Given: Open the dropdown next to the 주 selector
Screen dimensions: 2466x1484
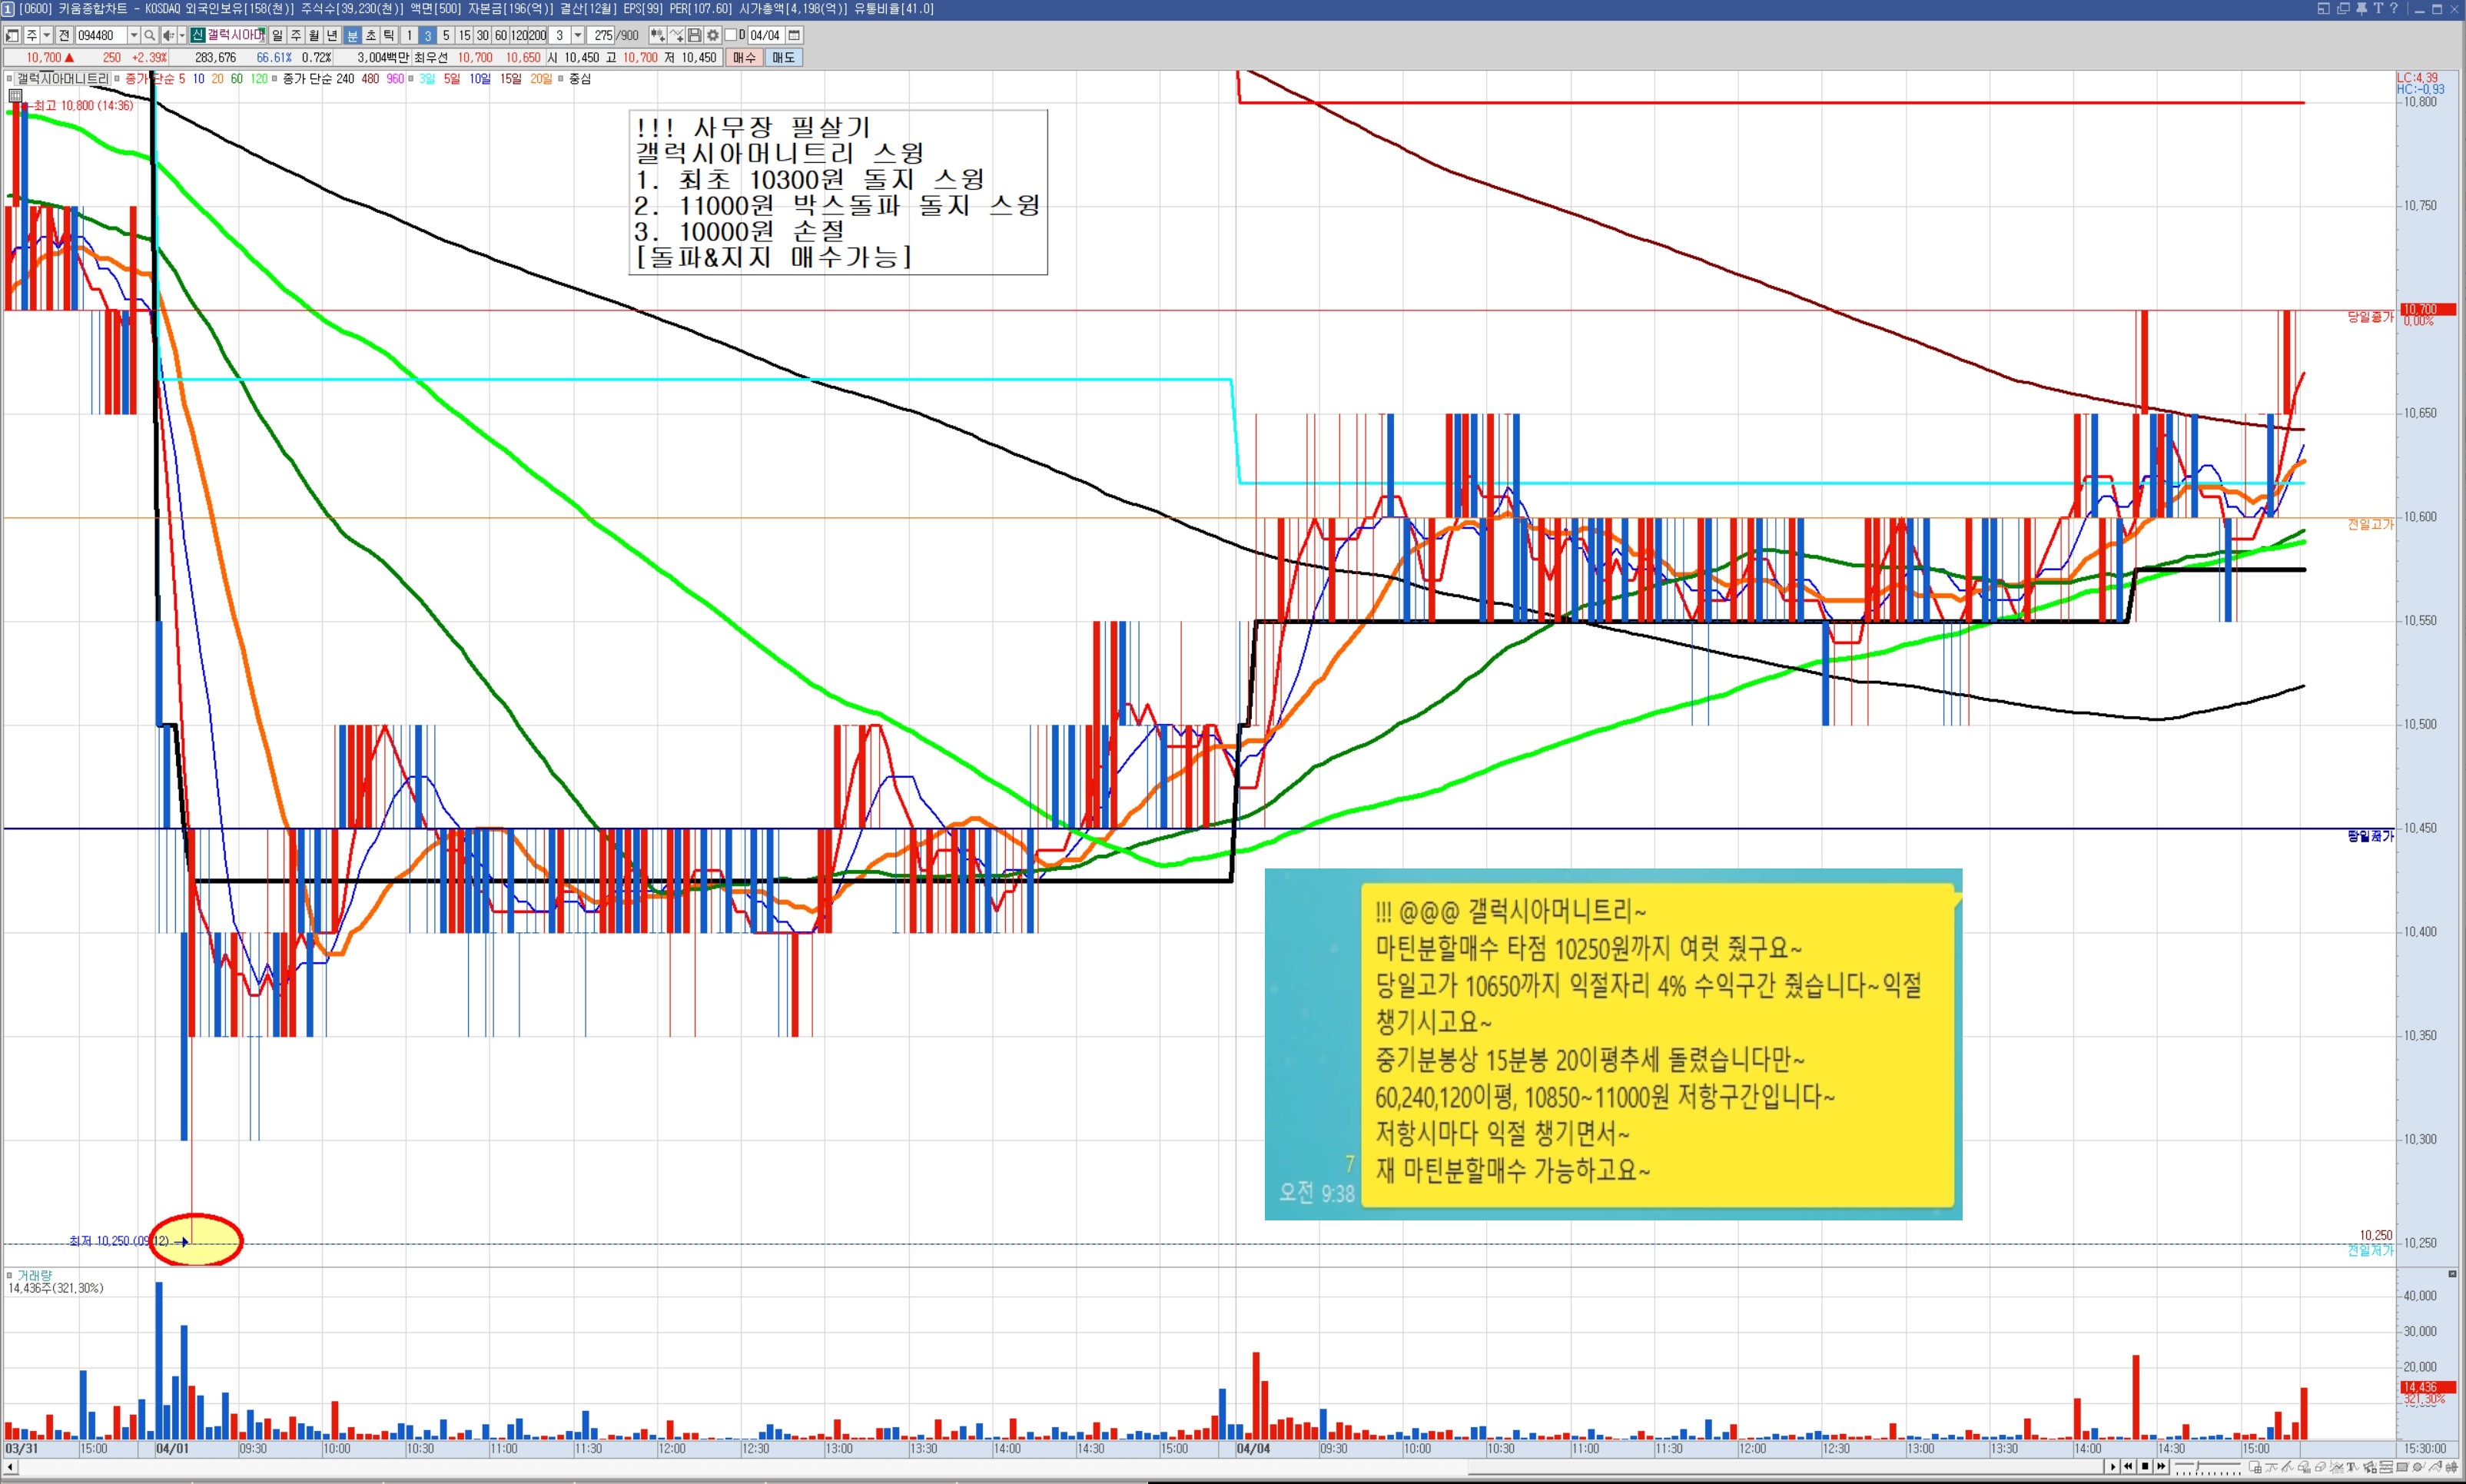Looking at the screenshot, I should (47, 36).
